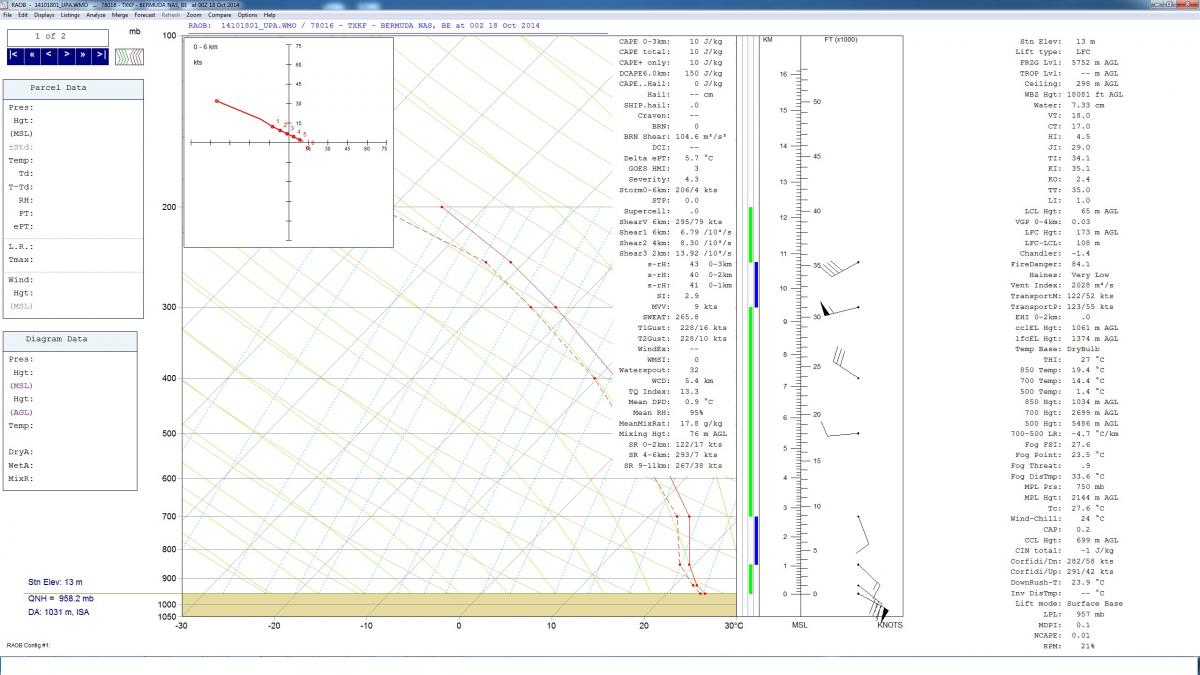Image resolution: width=1200 pixels, height=675 pixels.
Task: Click the MSL label below height scale
Action: click(x=800, y=625)
